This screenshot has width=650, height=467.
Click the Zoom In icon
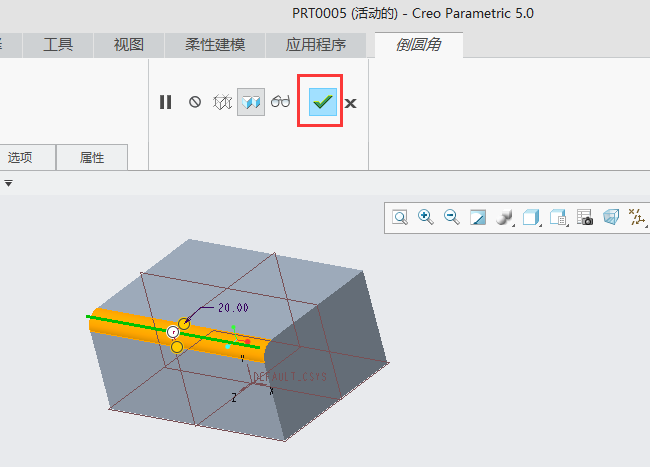(426, 218)
